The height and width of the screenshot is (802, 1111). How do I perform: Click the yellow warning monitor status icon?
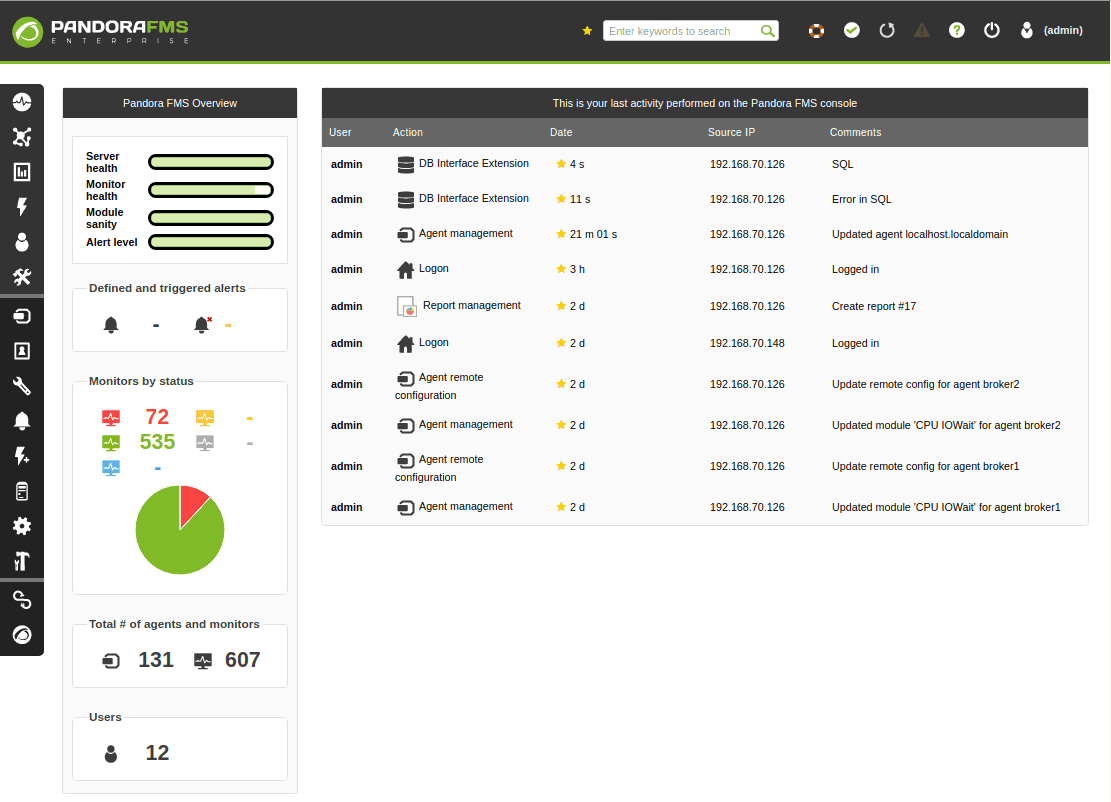[x=205, y=418]
